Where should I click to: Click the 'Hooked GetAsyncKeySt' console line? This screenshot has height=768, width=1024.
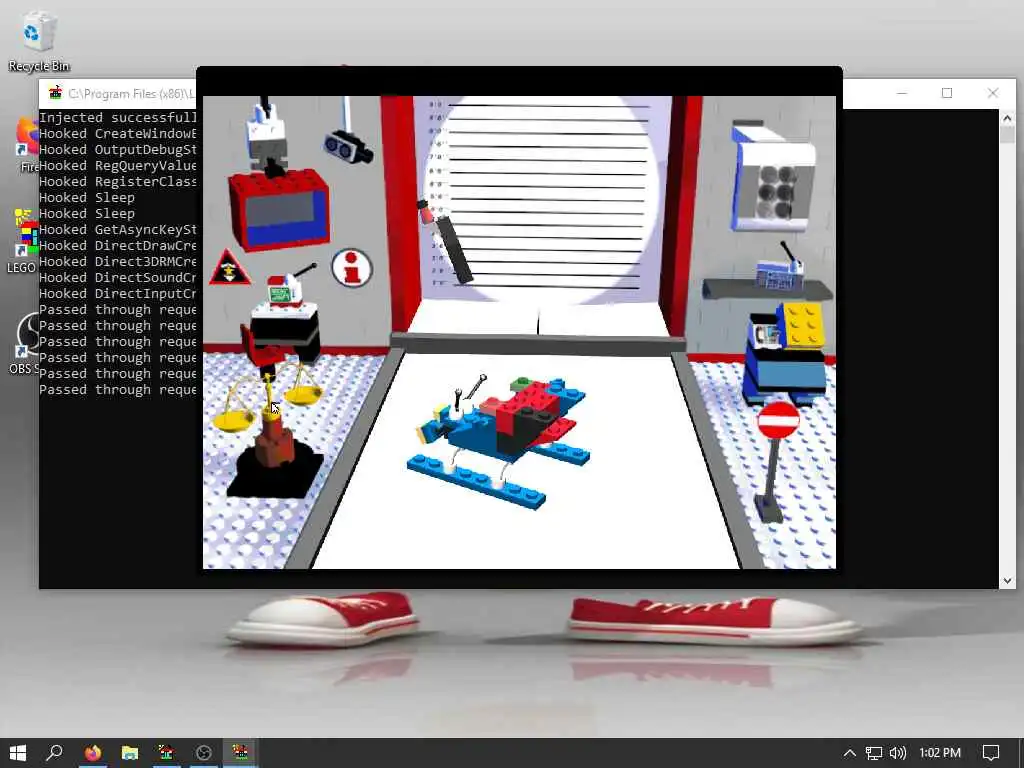(x=118, y=229)
